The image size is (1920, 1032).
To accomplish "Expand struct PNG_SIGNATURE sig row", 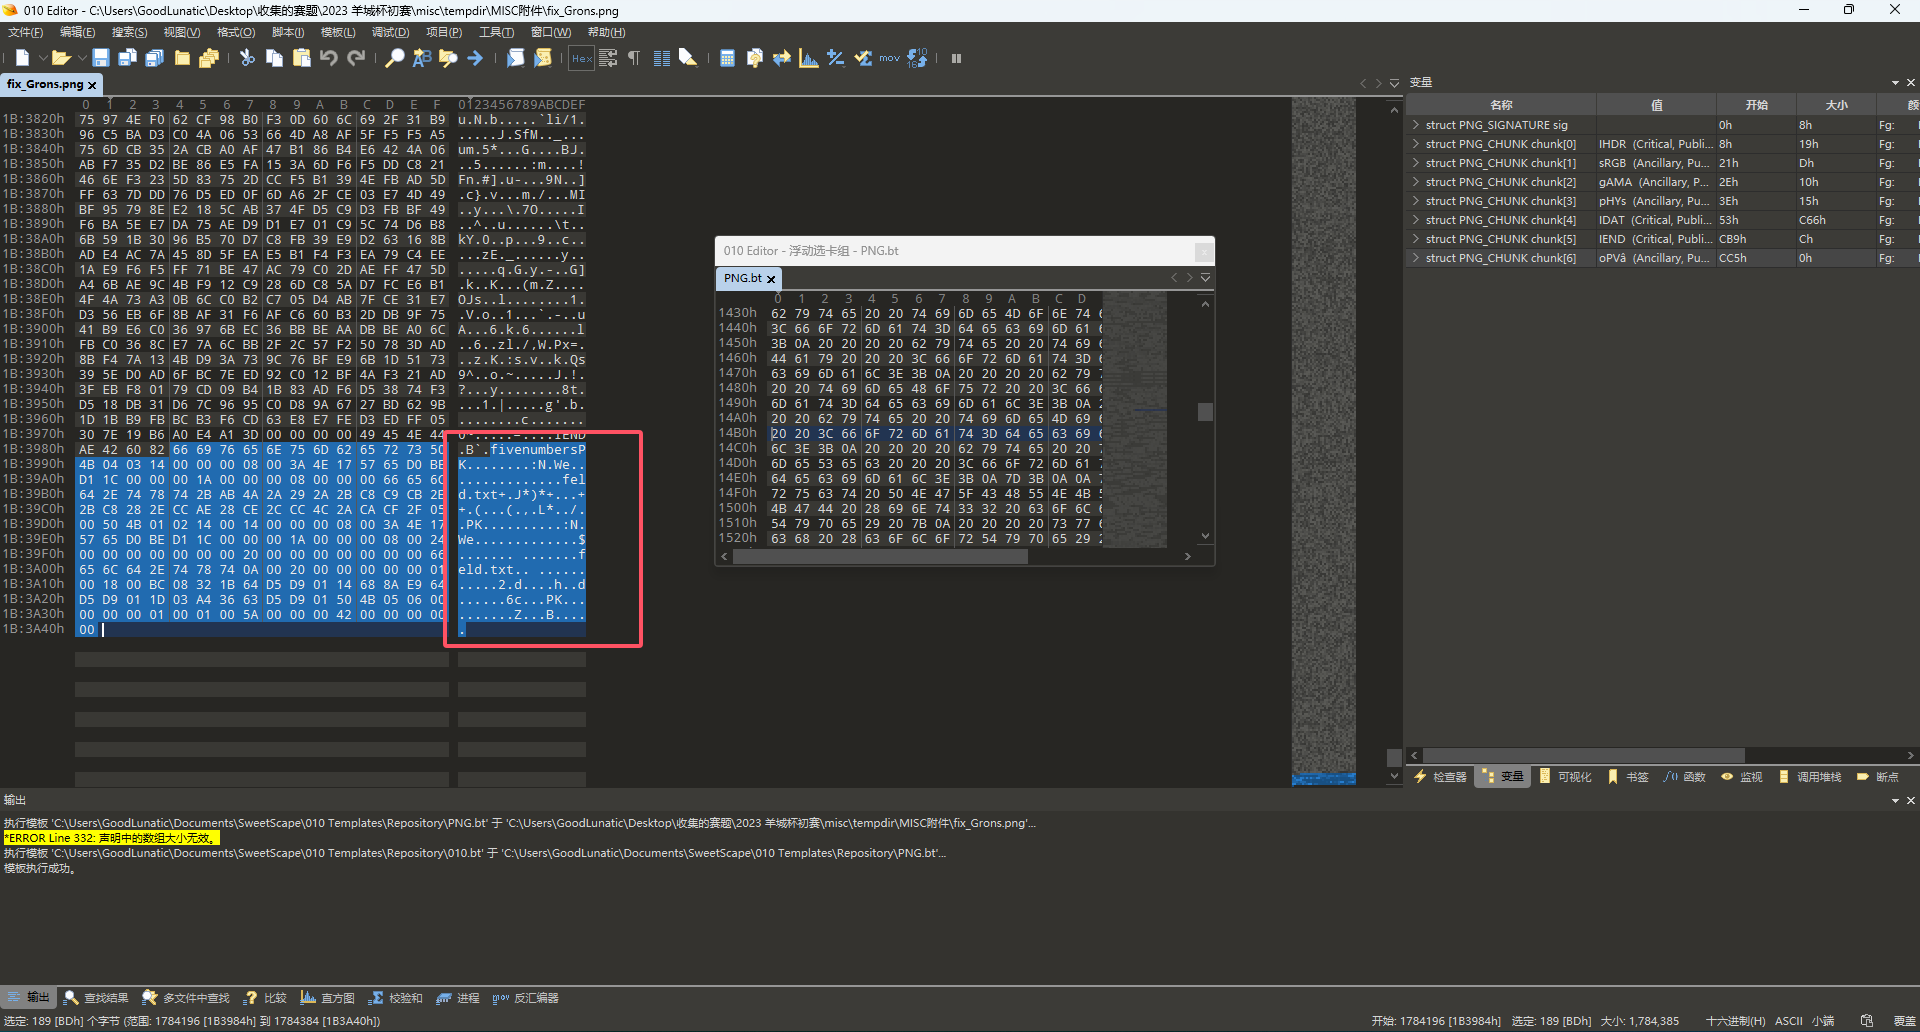I will (1416, 125).
